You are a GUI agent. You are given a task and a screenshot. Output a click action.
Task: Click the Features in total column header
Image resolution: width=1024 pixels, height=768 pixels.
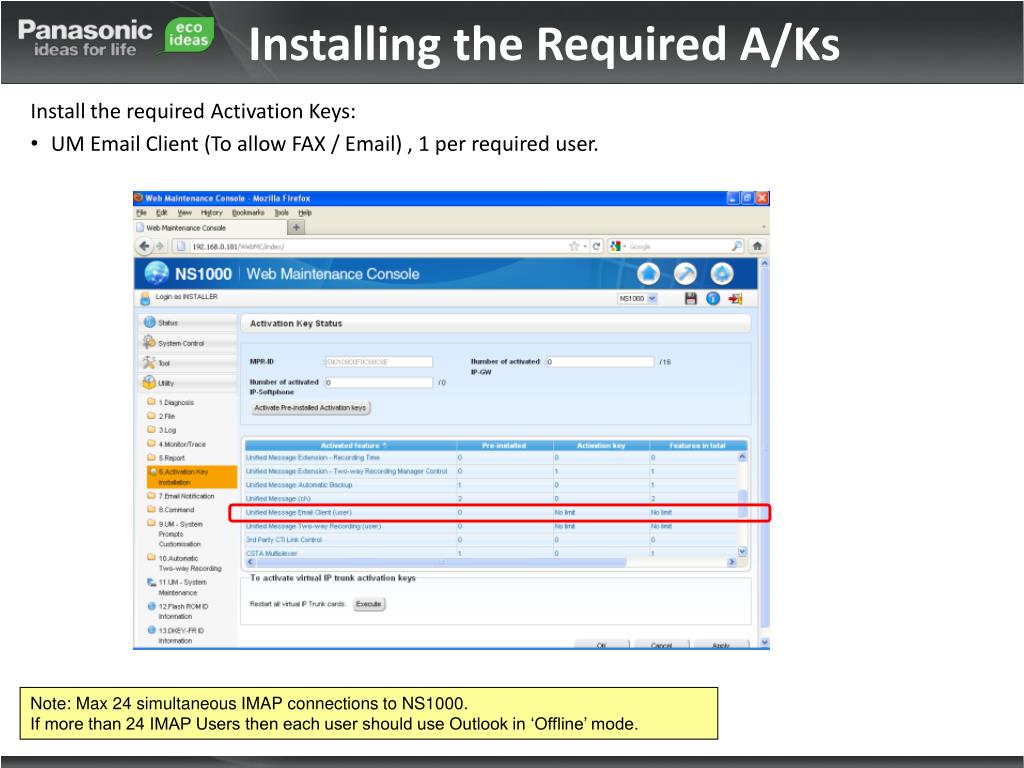tap(697, 445)
